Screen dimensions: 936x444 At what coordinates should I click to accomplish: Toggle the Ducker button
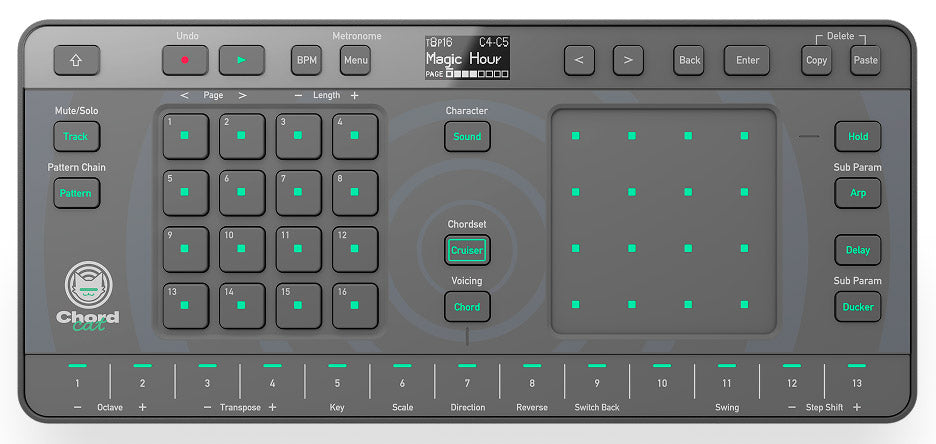tap(858, 307)
